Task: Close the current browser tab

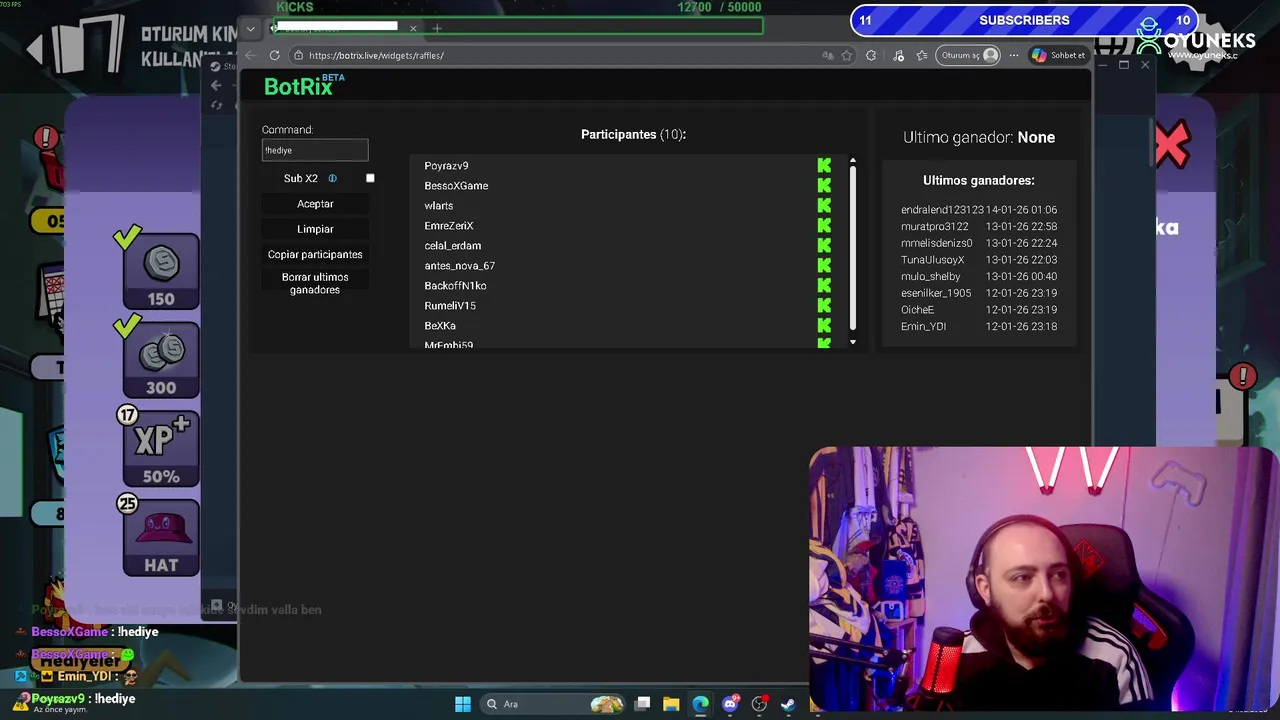Action: [x=413, y=28]
